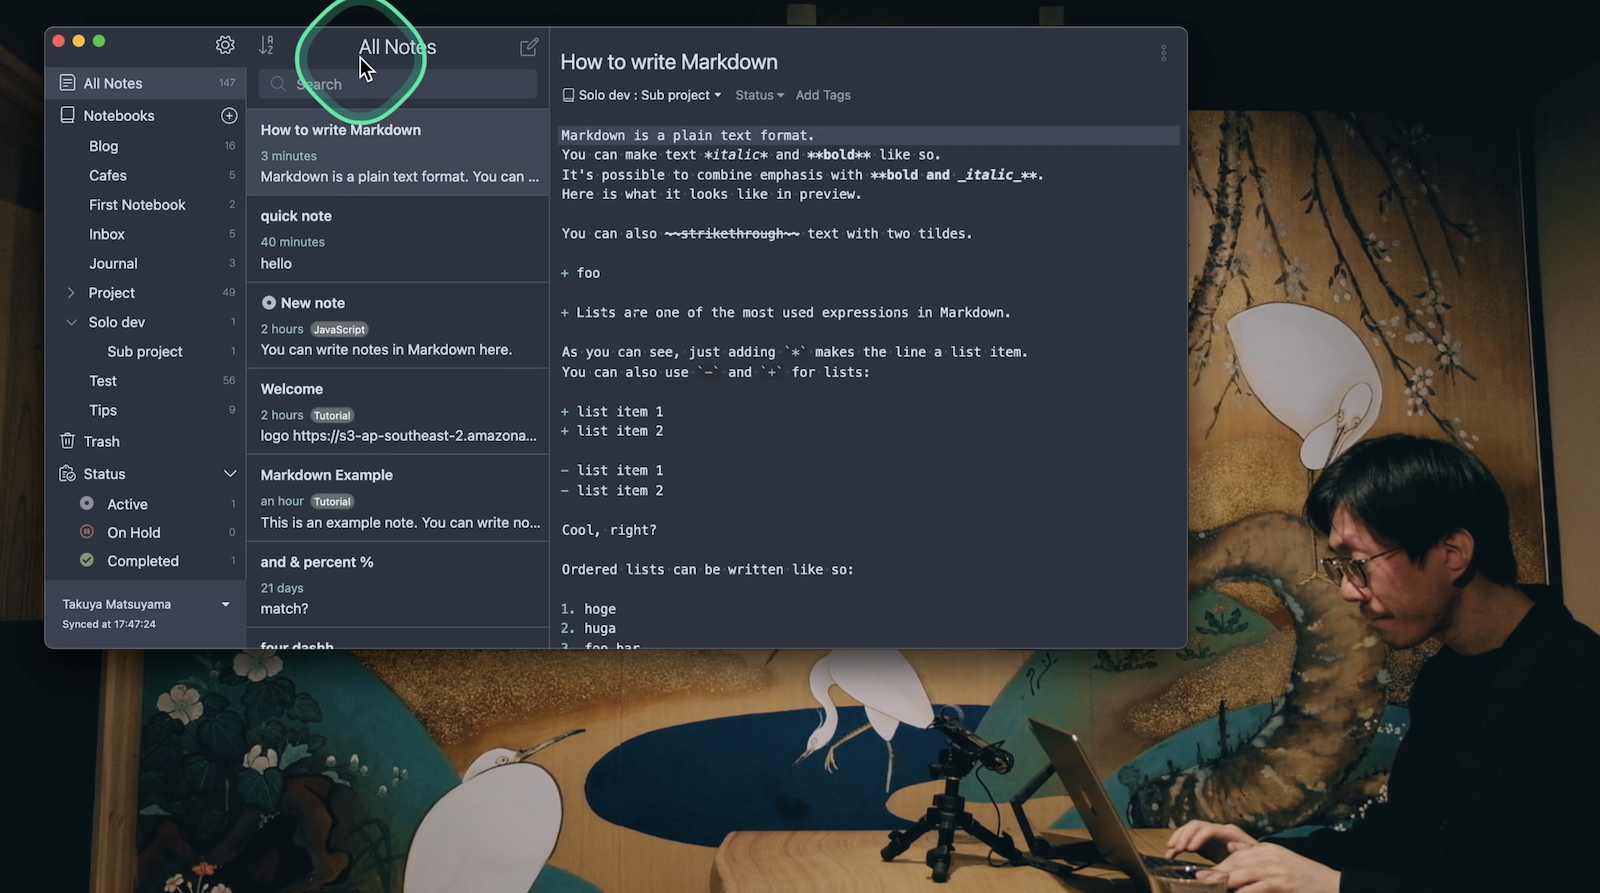Collapse the Status section chevron
Screen dimensions: 1600x893
[x=230, y=473]
